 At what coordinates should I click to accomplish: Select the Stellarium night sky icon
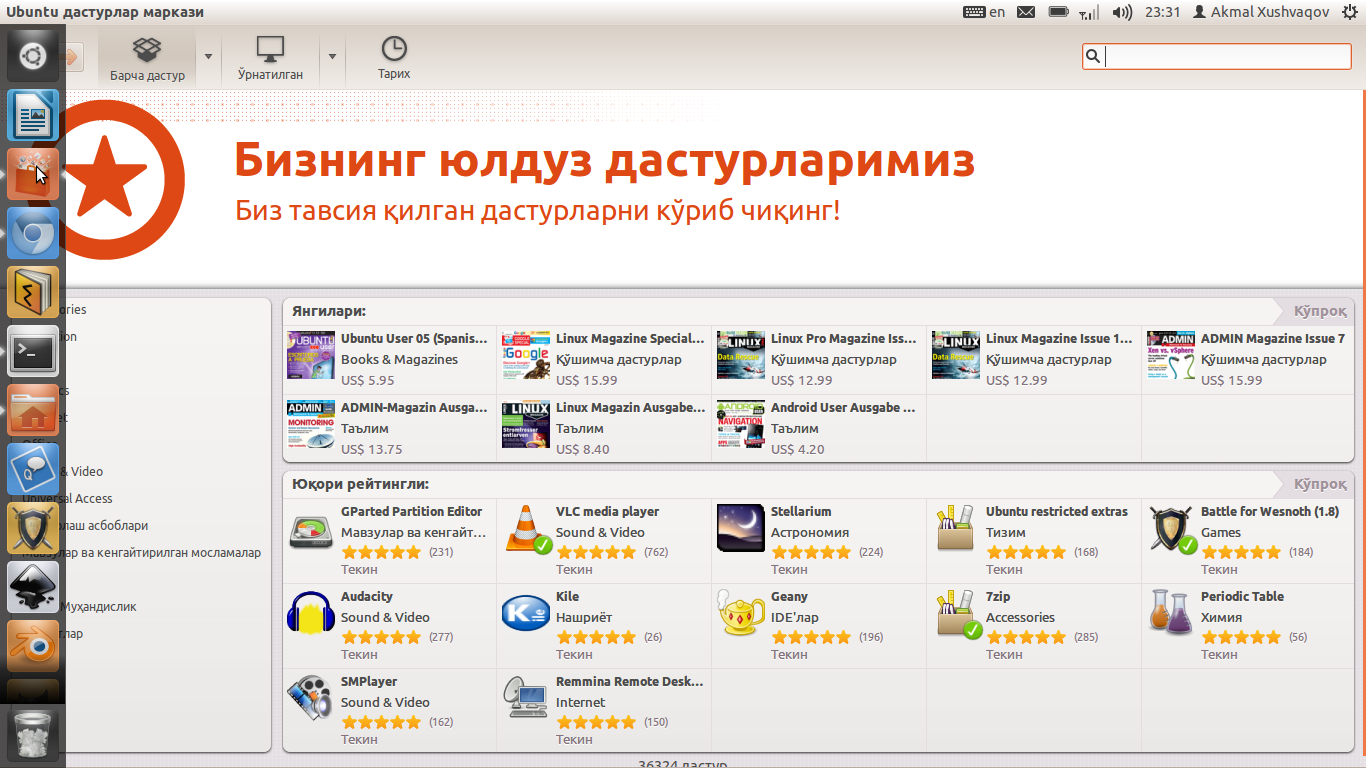(741, 528)
